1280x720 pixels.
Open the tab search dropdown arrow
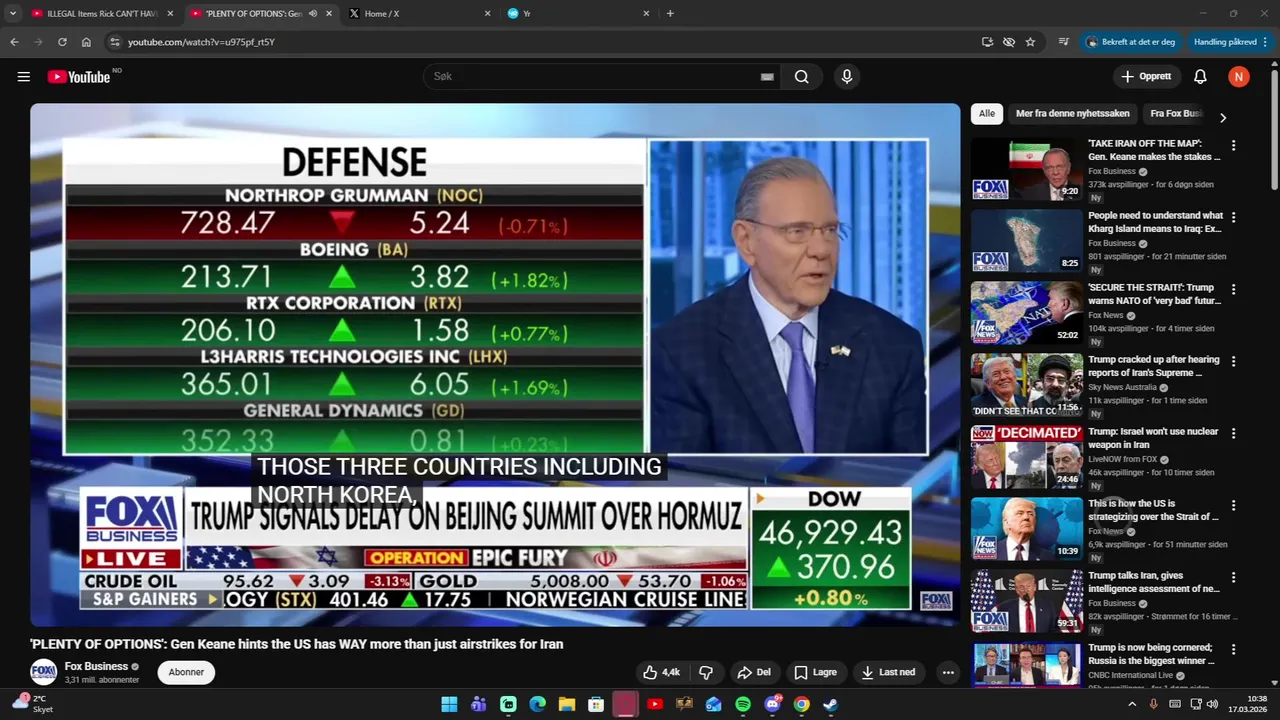coord(12,14)
